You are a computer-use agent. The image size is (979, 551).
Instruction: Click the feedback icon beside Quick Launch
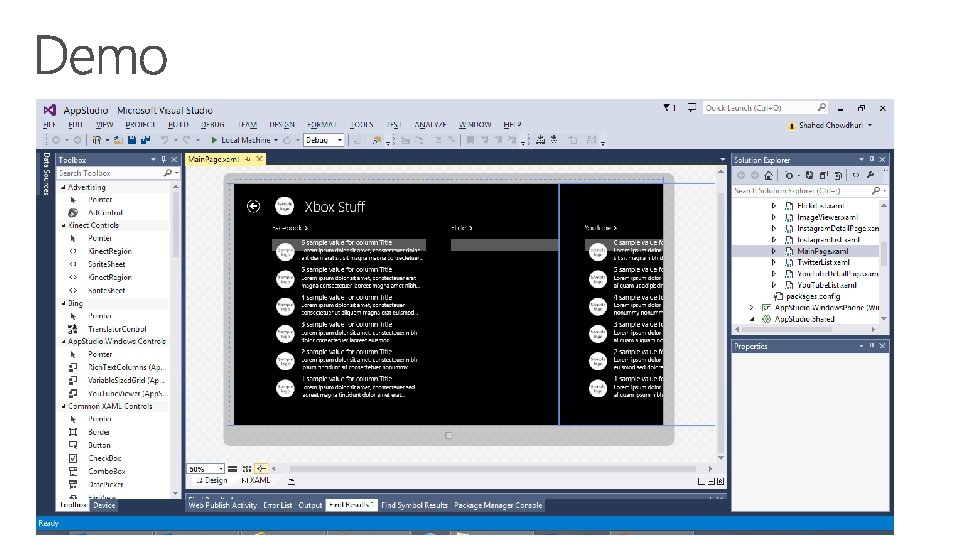click(x=691, y=108)
